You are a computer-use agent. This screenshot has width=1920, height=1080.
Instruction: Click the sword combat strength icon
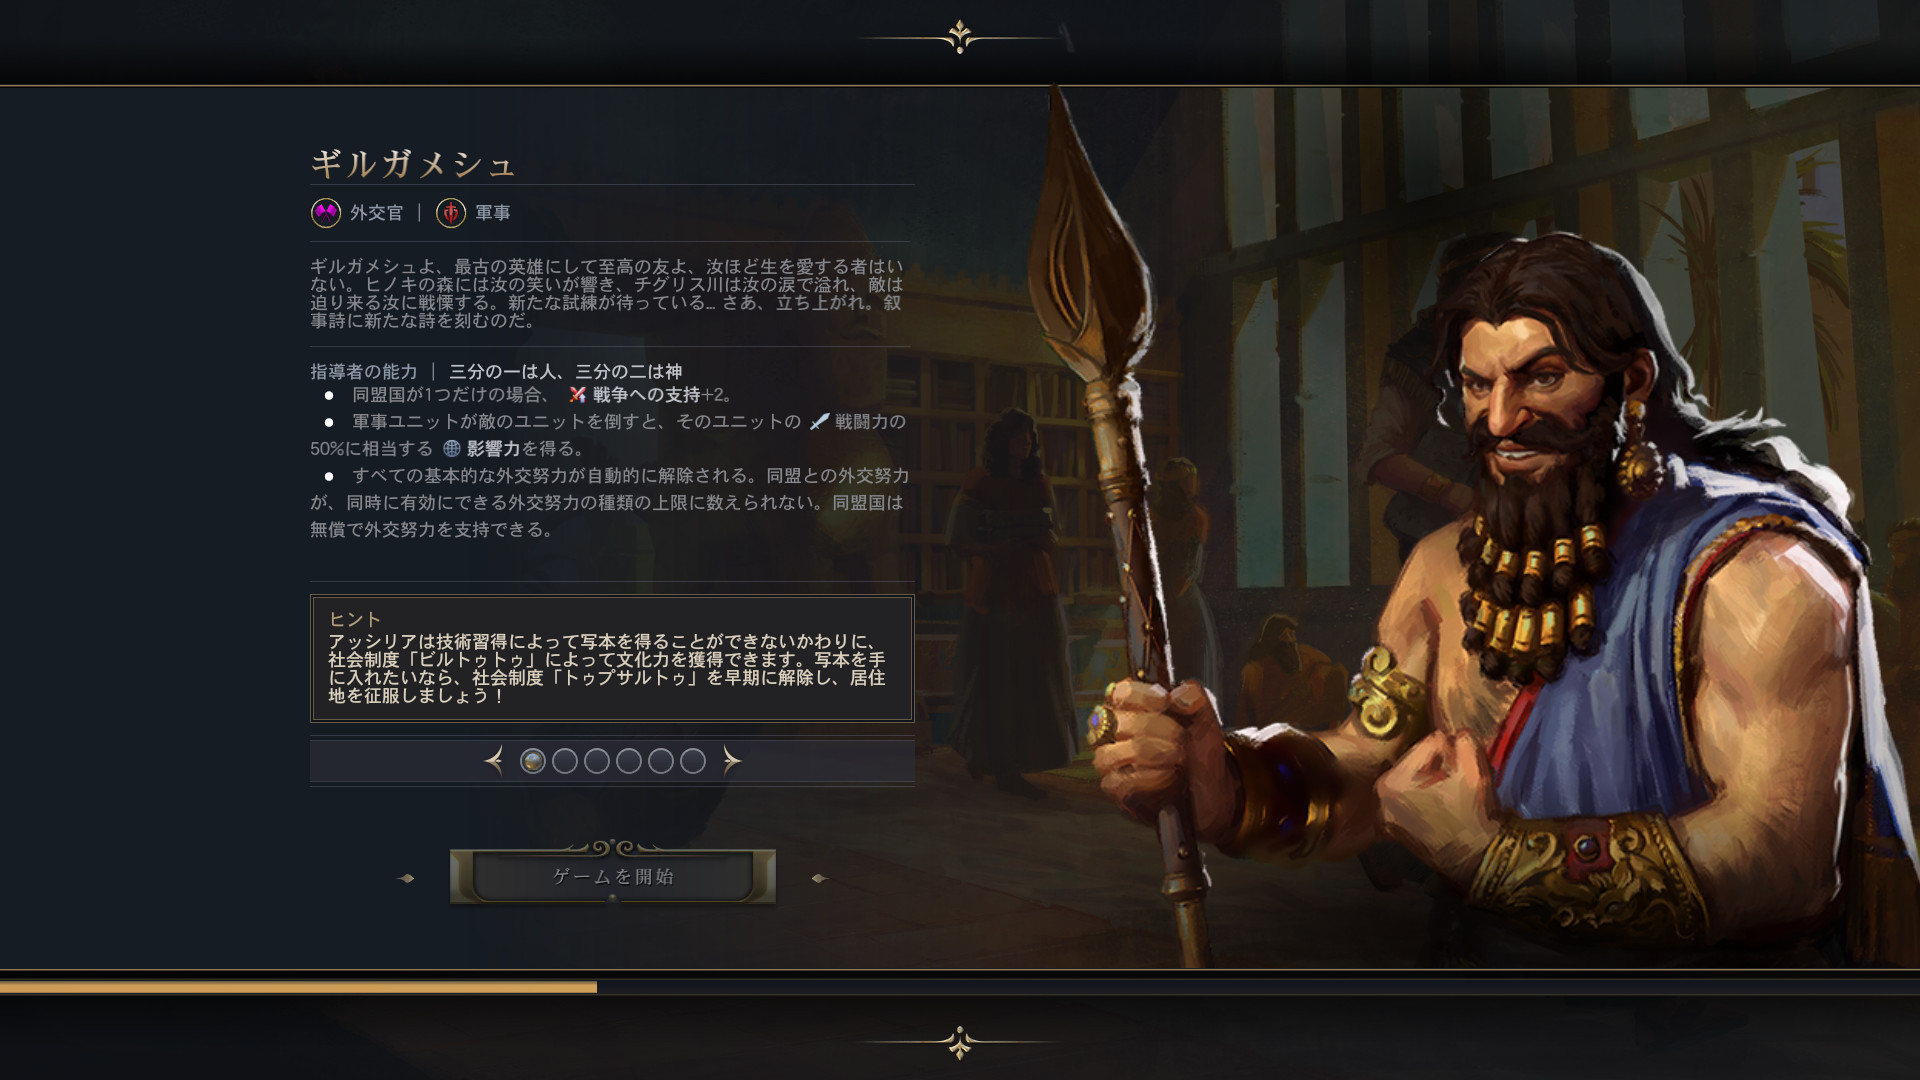pos(819,422)
